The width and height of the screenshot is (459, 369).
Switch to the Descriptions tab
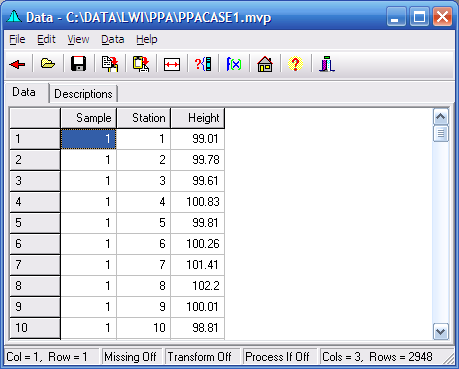coord(83,94)
